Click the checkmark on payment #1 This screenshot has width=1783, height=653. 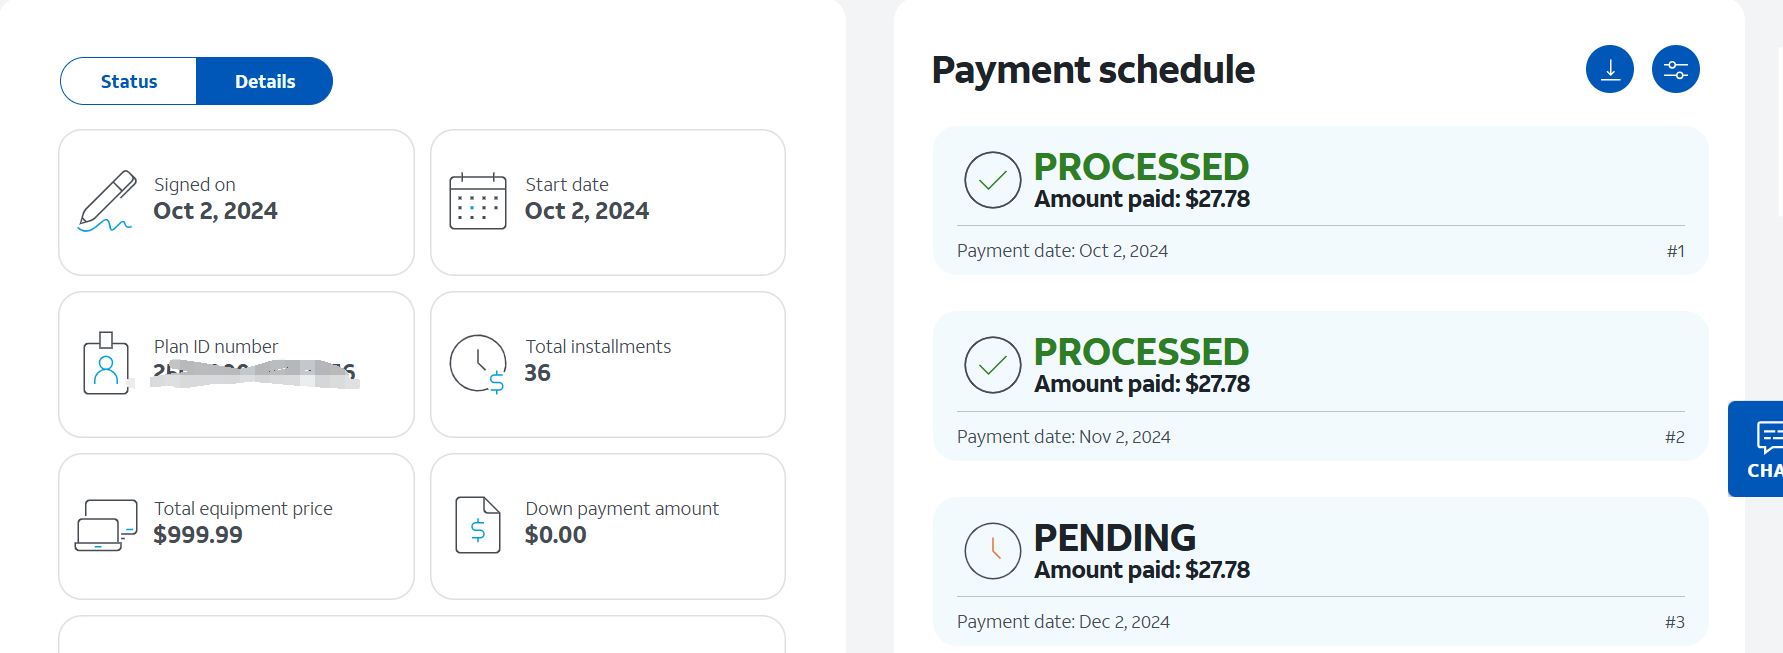[x=992, y=180]
